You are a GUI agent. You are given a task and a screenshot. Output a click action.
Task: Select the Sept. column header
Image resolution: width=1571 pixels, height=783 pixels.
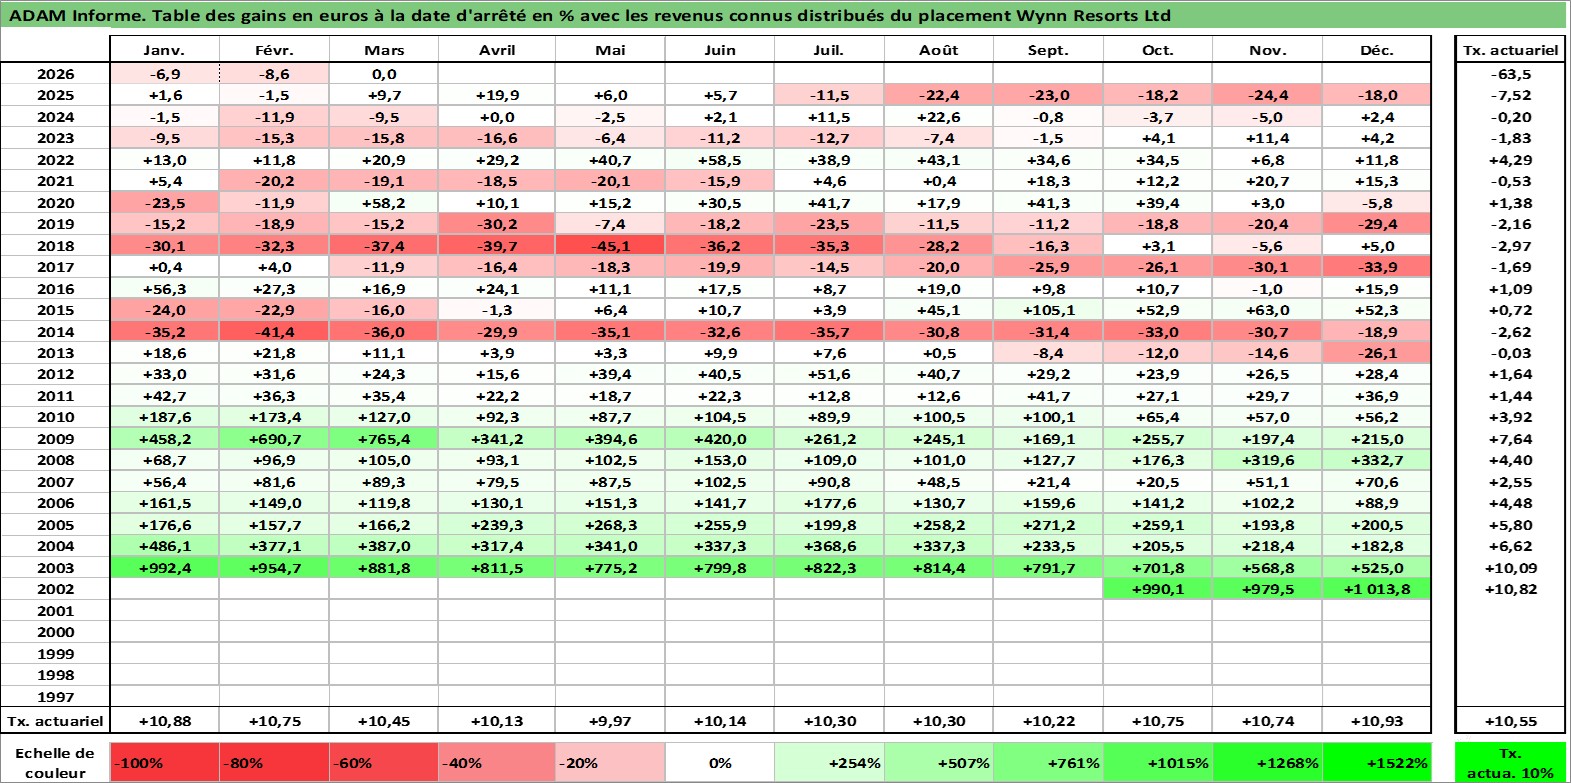point(1048,50)
